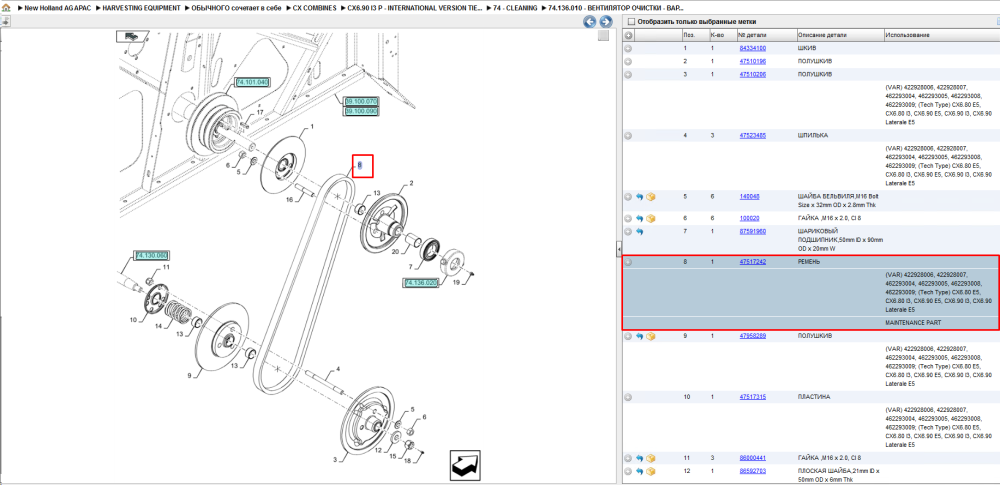Click the gray square at diagram corner
Screen dimensions: 1000x485
pos(603,36)
